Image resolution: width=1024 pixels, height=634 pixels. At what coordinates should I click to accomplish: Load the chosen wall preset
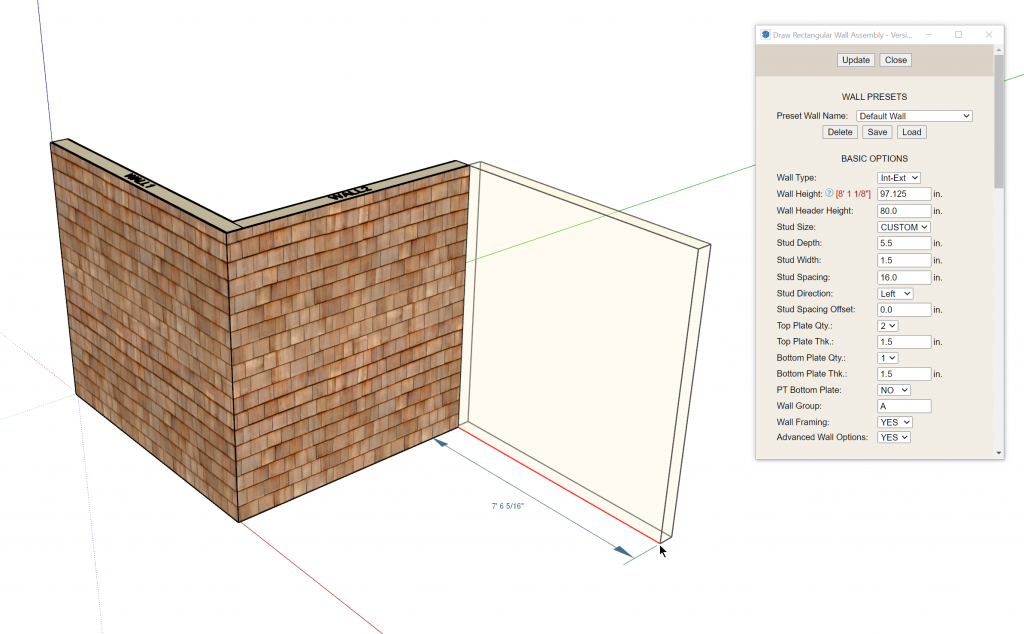click(x=910, y=132)
